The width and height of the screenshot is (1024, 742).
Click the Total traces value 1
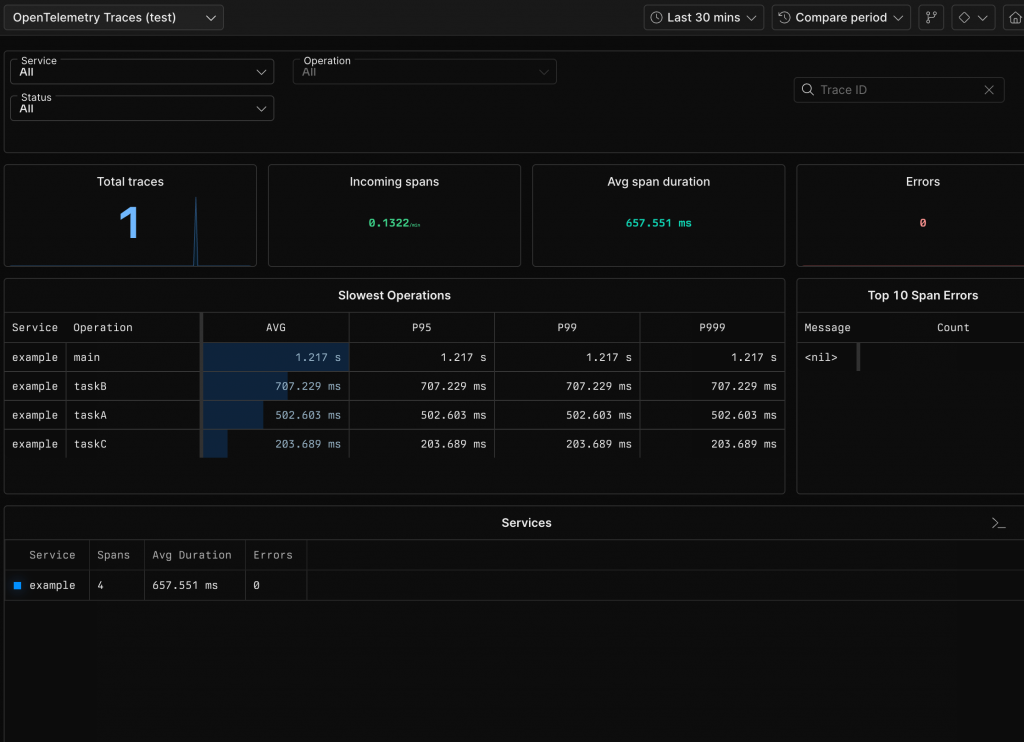coord(129,222)
